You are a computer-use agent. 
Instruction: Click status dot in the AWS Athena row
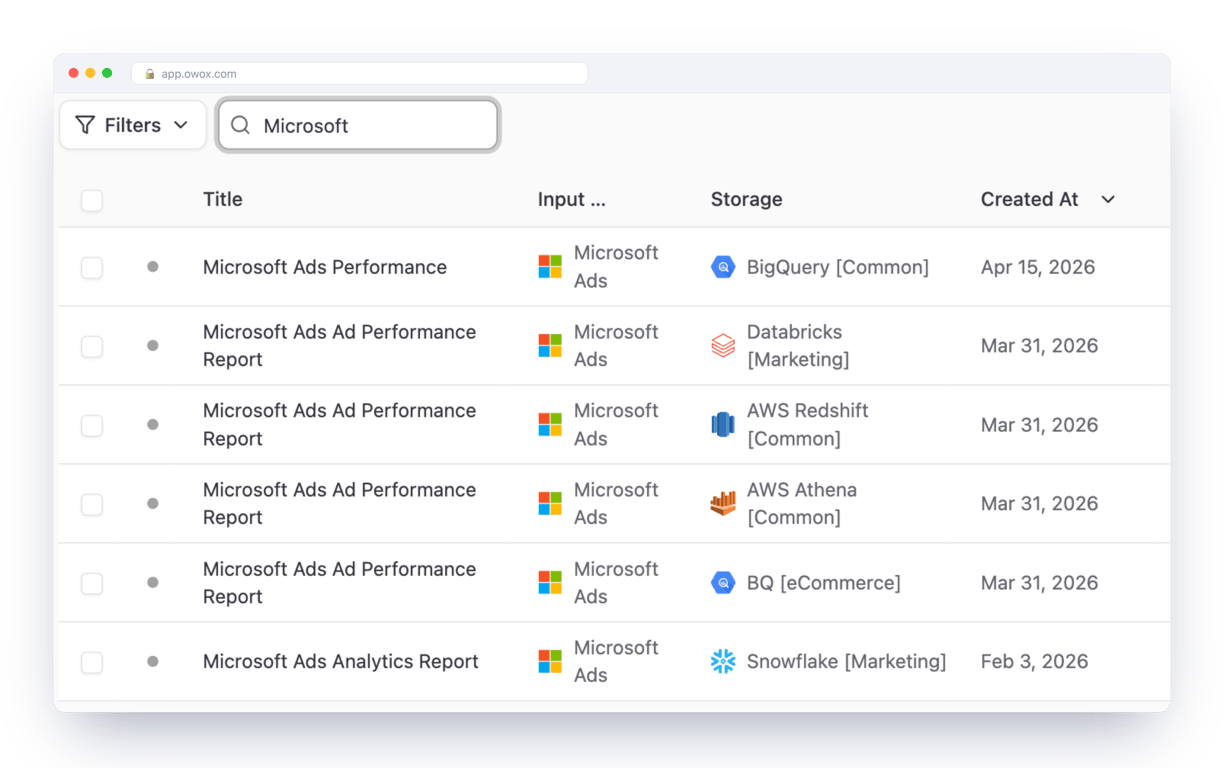[153, 504]
